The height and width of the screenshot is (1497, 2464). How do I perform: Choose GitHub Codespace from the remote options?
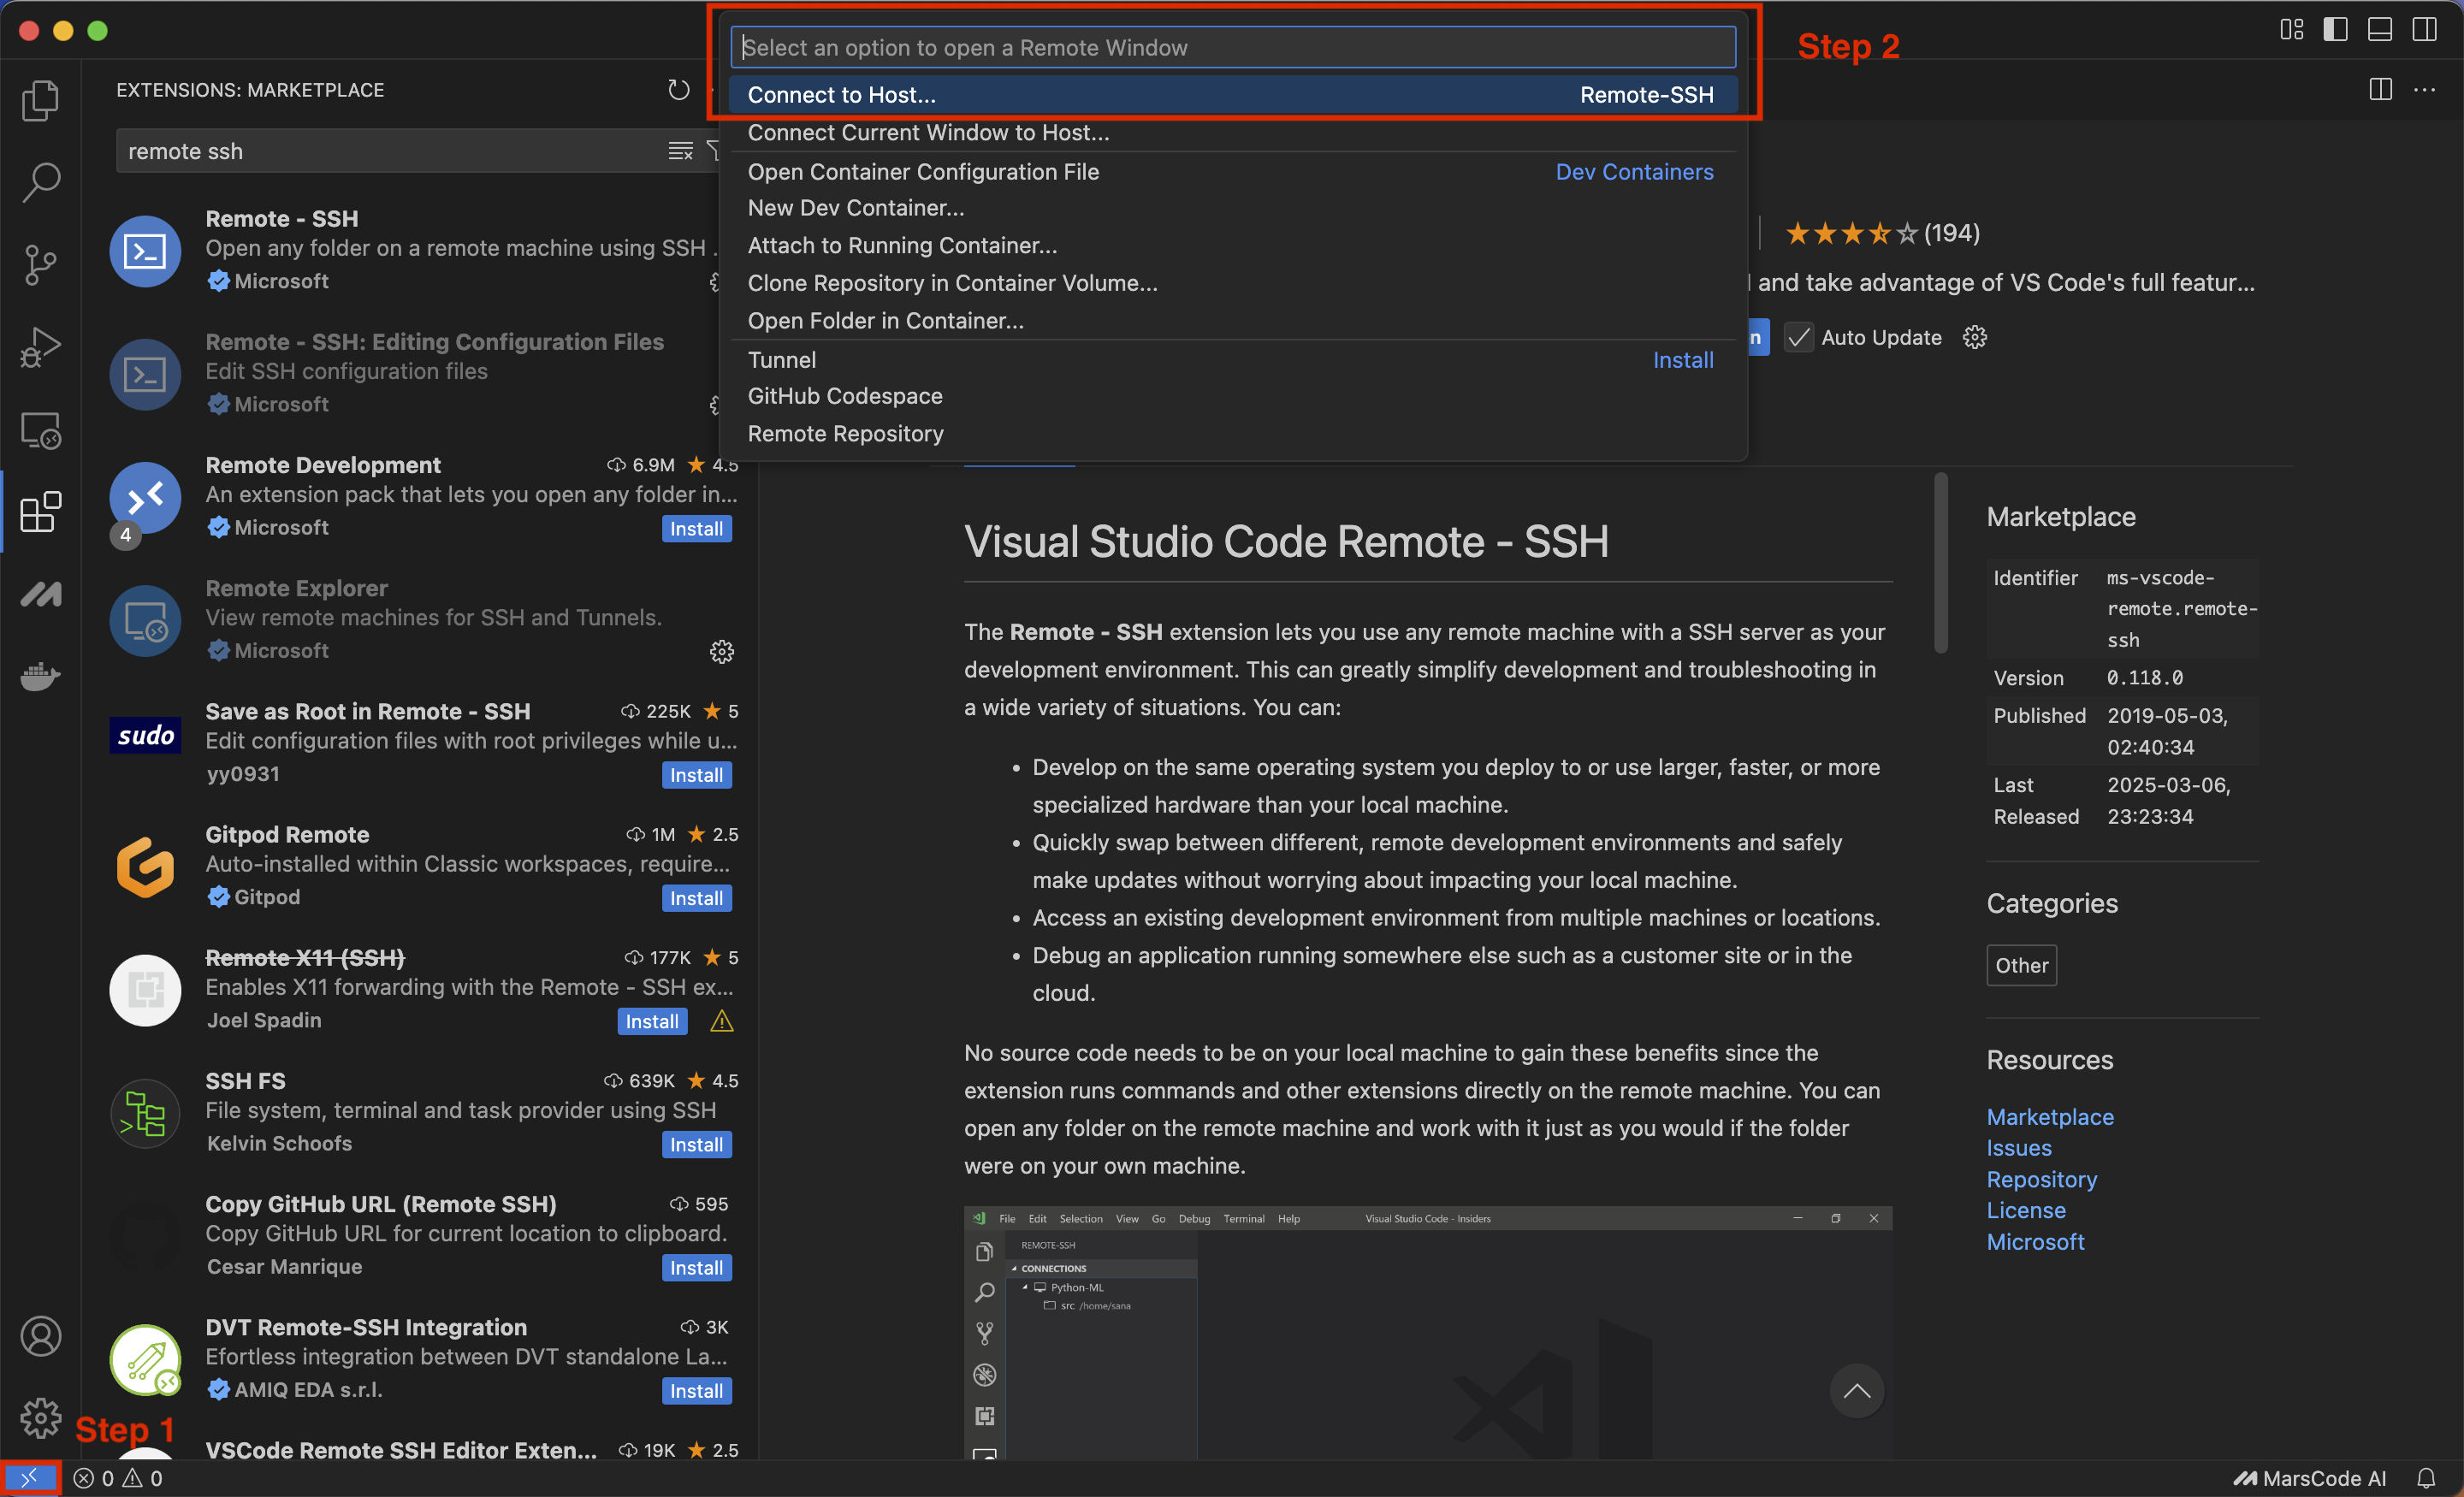[x=845, y=396]
